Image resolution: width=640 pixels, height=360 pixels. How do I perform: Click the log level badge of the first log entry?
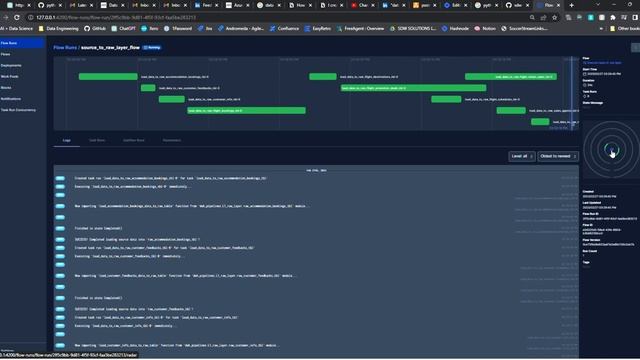click(60, 178)
